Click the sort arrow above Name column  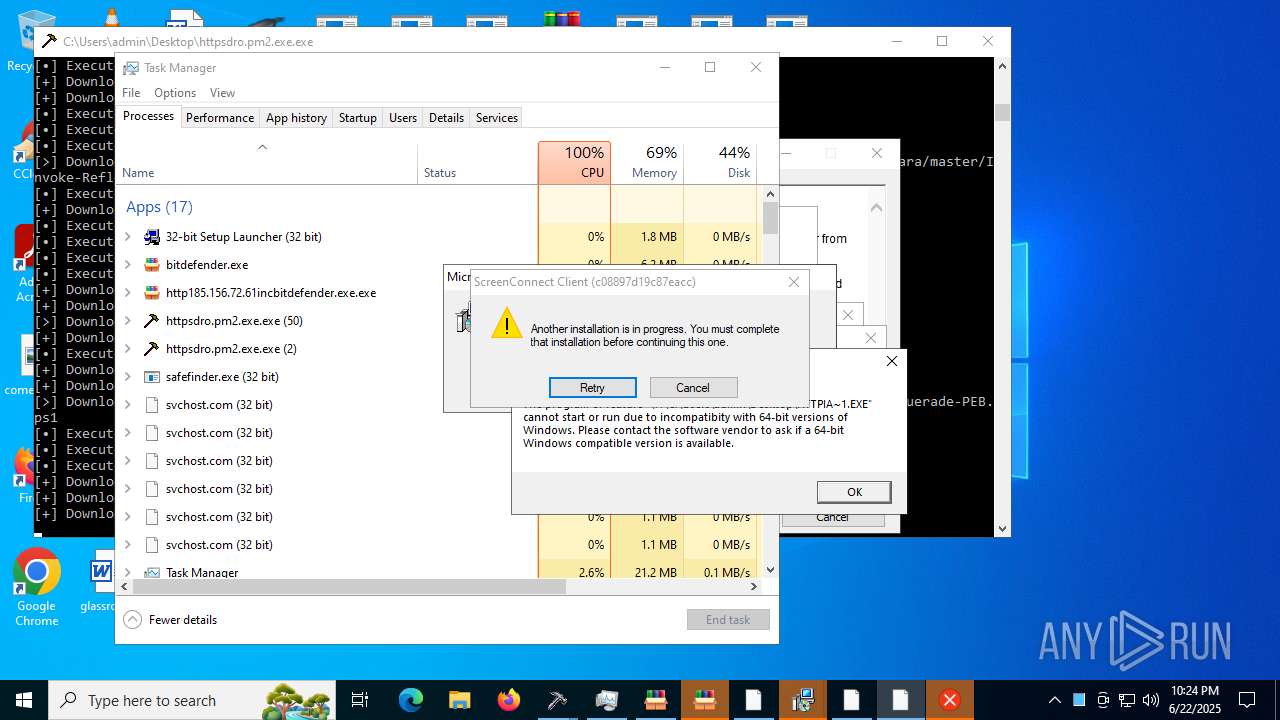pos(262,147)
